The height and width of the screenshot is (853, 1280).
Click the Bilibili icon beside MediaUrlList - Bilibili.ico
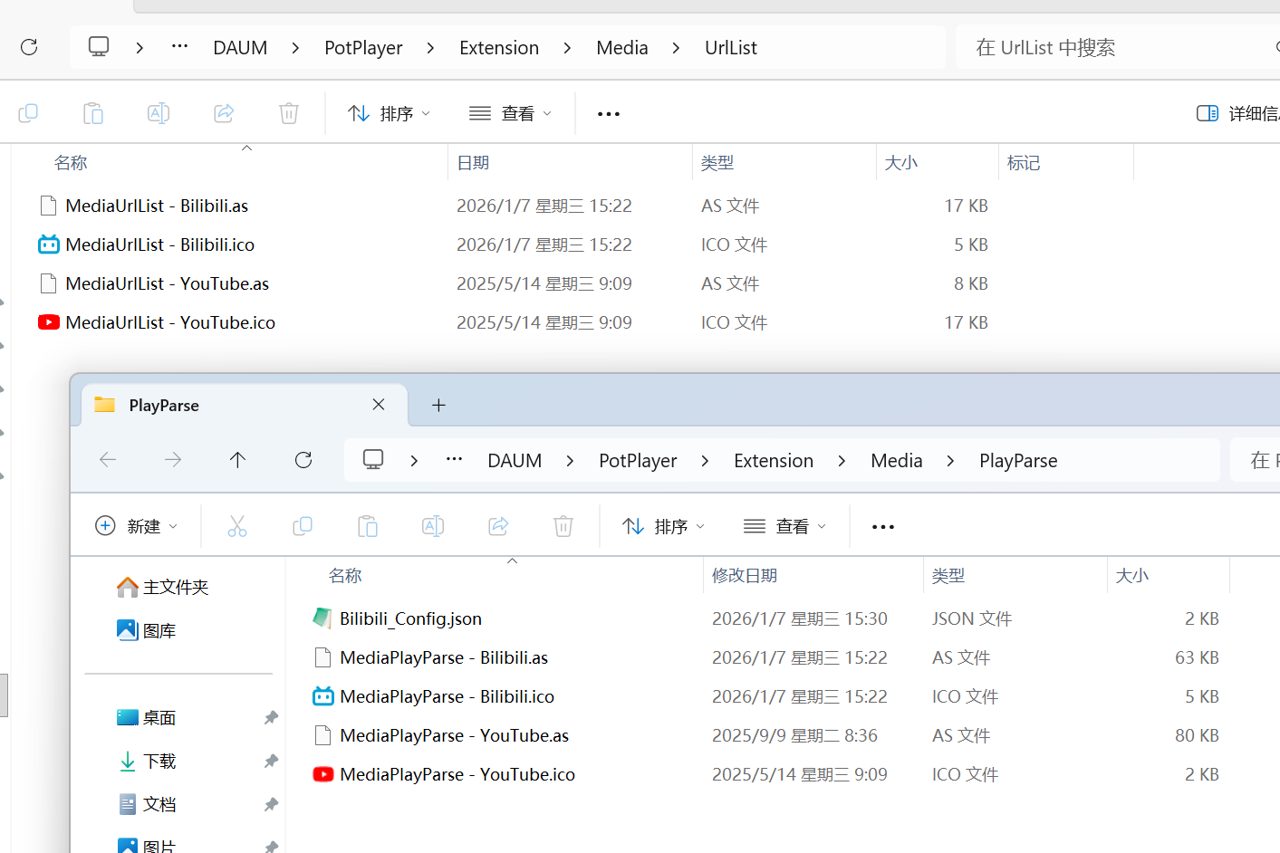pyautogui.click(x=48, y=244)
